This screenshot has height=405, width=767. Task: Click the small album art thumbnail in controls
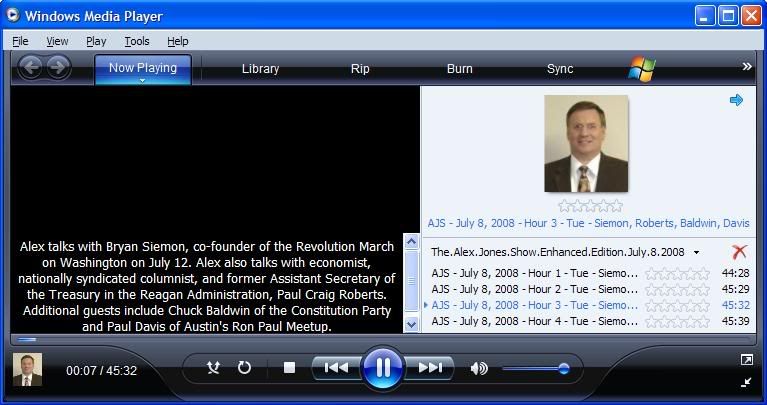(27, 370)
